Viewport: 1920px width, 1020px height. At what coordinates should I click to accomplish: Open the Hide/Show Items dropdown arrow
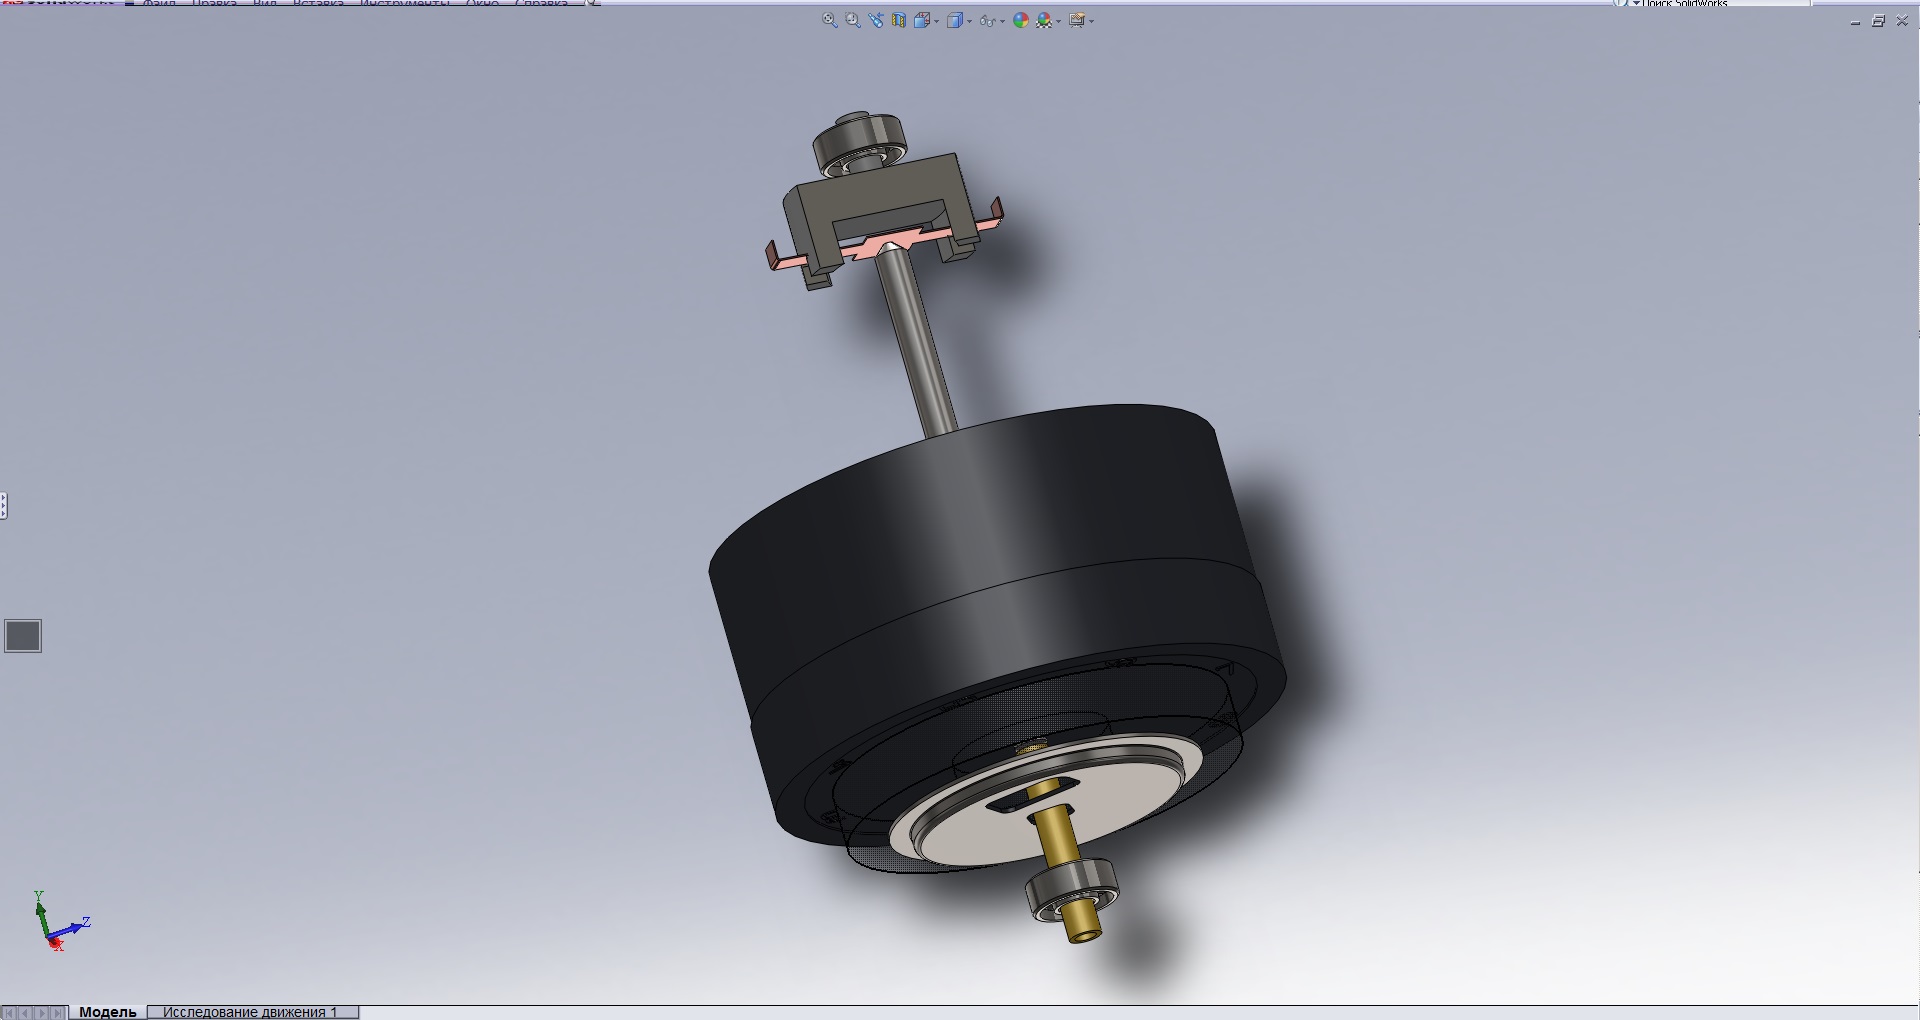coord(1002,21)
